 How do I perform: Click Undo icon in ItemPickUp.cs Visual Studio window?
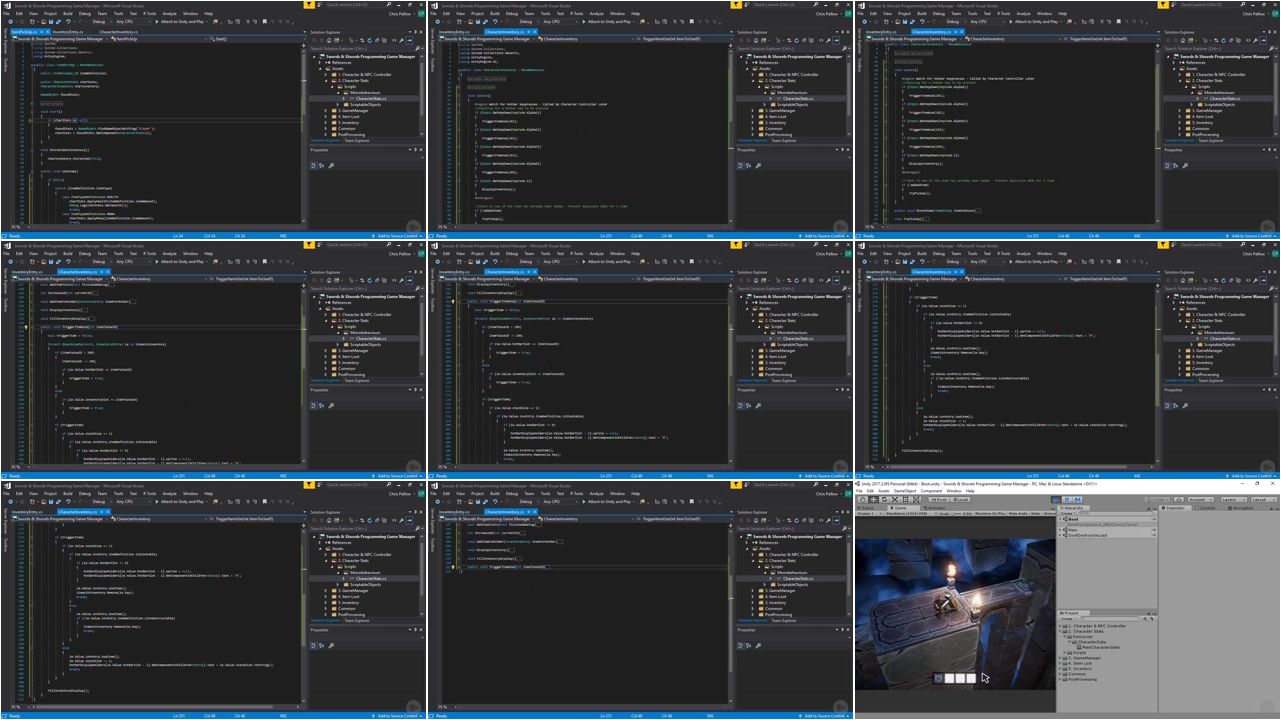tap(68, 21)
